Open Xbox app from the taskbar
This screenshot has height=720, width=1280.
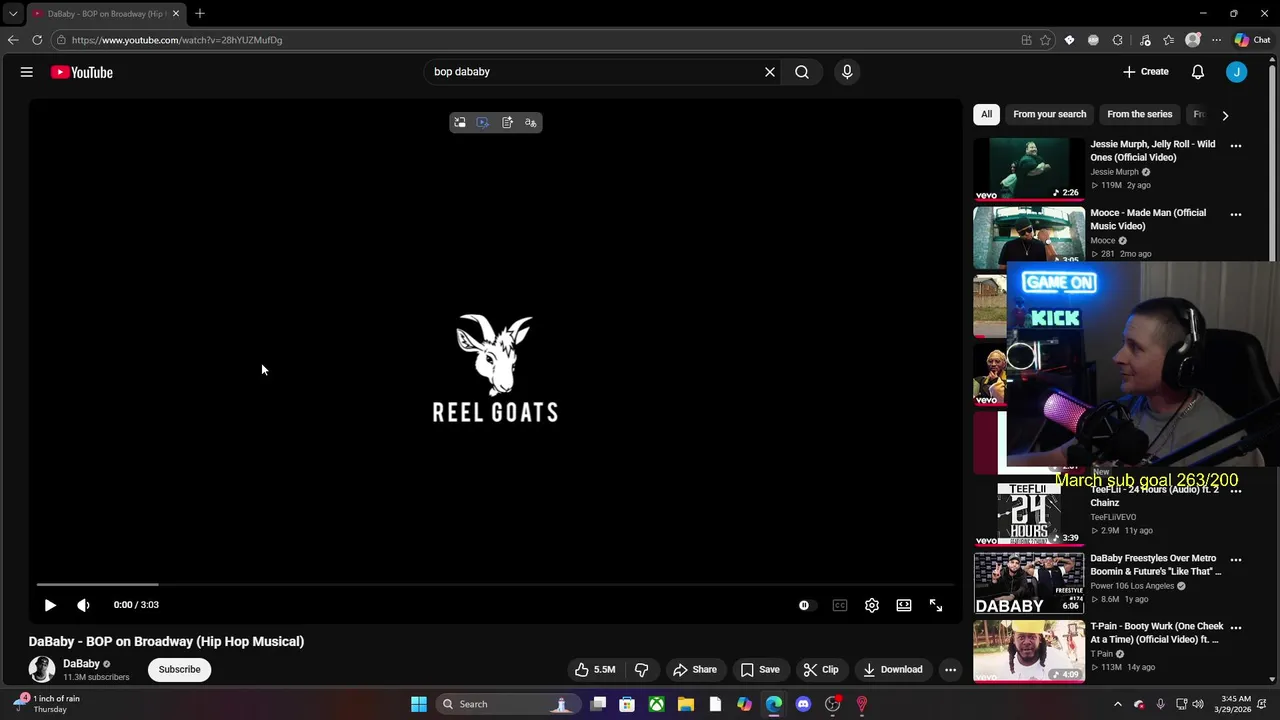pos(657,704)
